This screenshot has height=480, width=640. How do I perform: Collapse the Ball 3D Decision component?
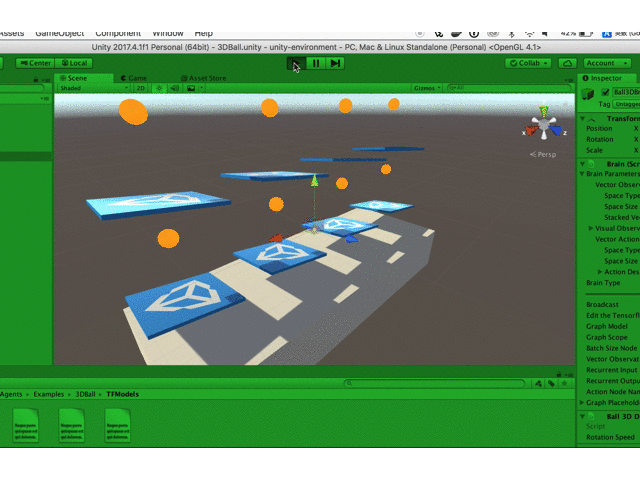(582, 417)
